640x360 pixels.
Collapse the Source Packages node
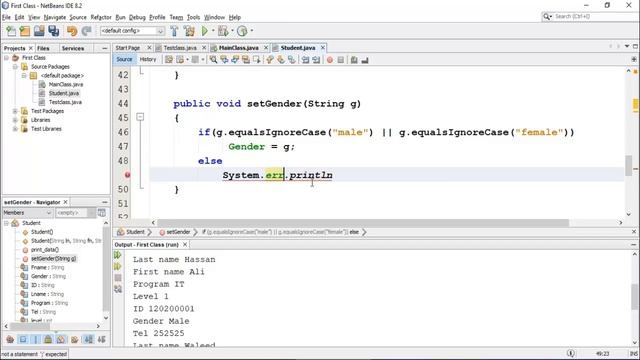point(15,67)
